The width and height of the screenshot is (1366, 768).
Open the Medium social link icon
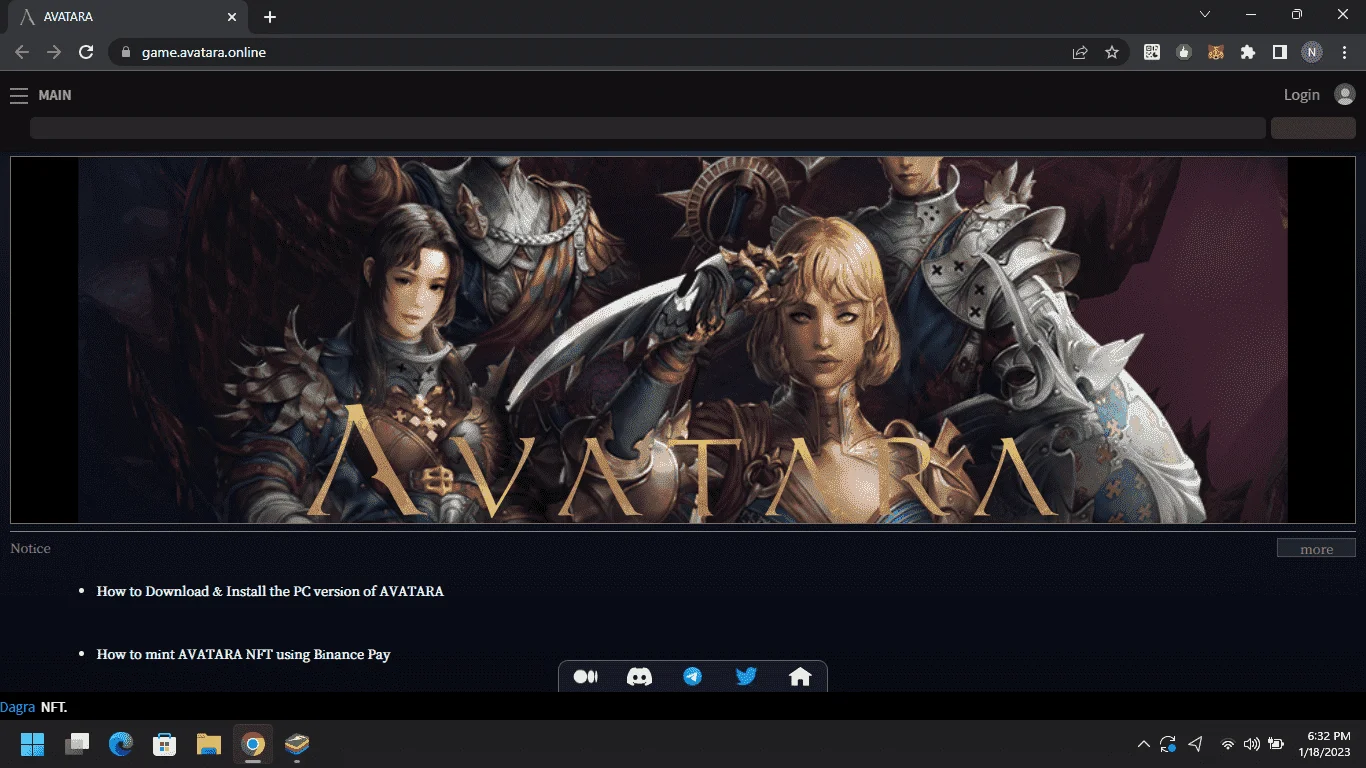(585, 677)
